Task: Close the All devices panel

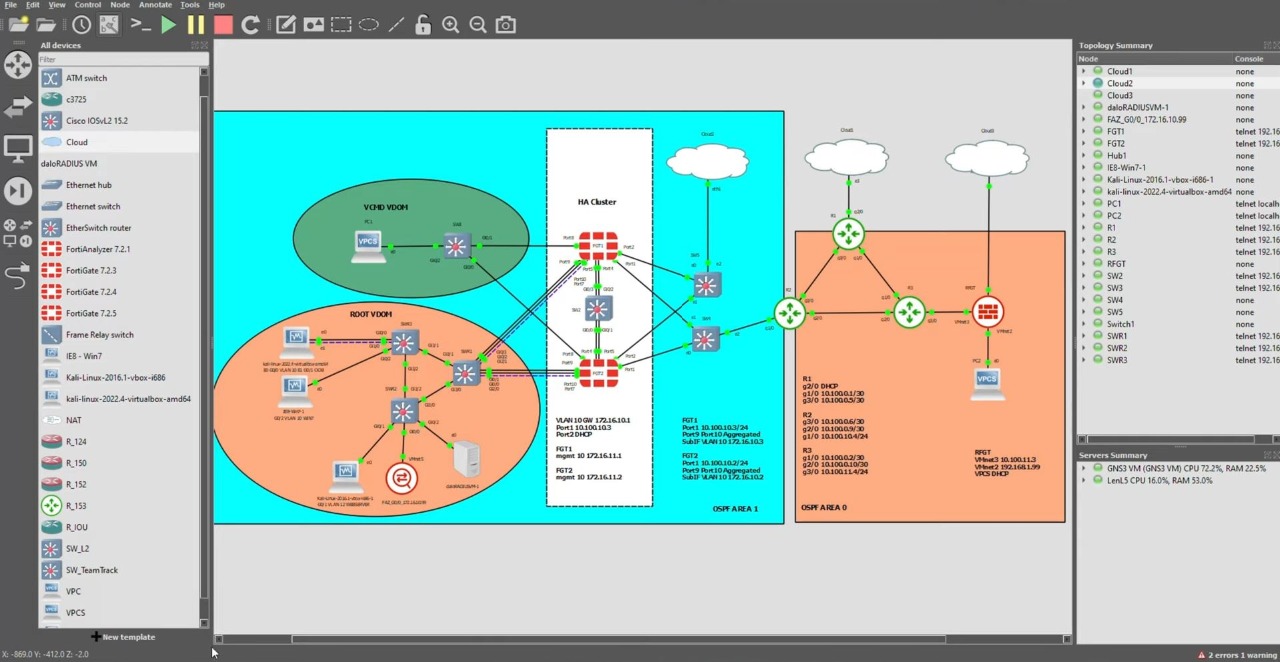Action: click(x=204, y=45)
